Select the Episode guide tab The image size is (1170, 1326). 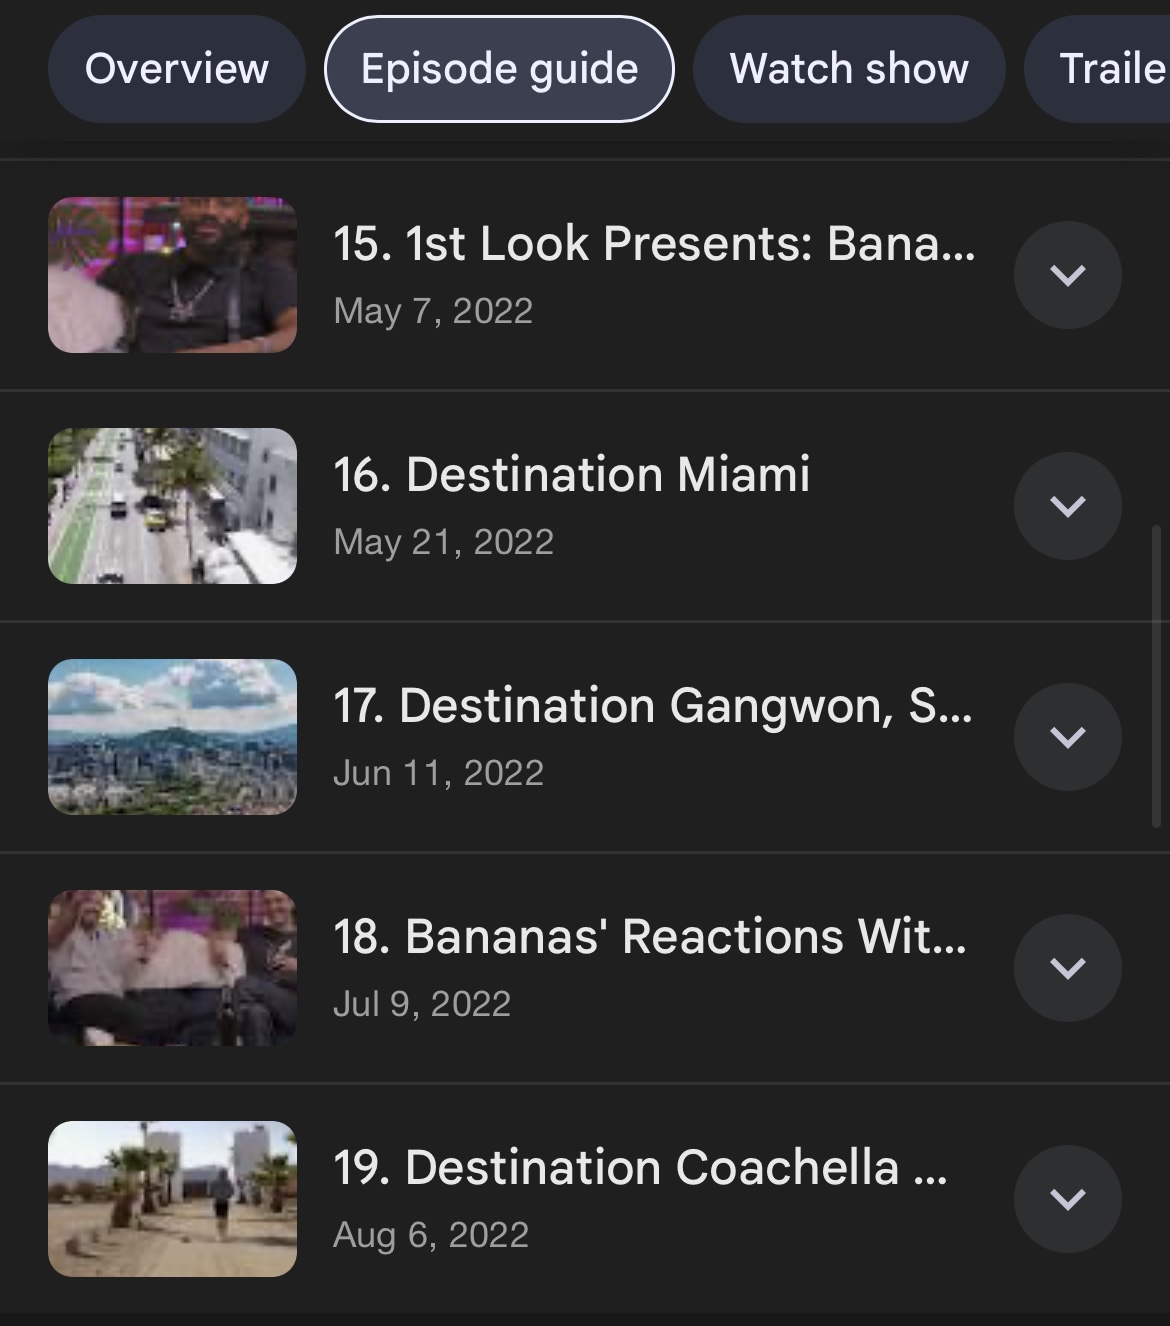[499, 69]
